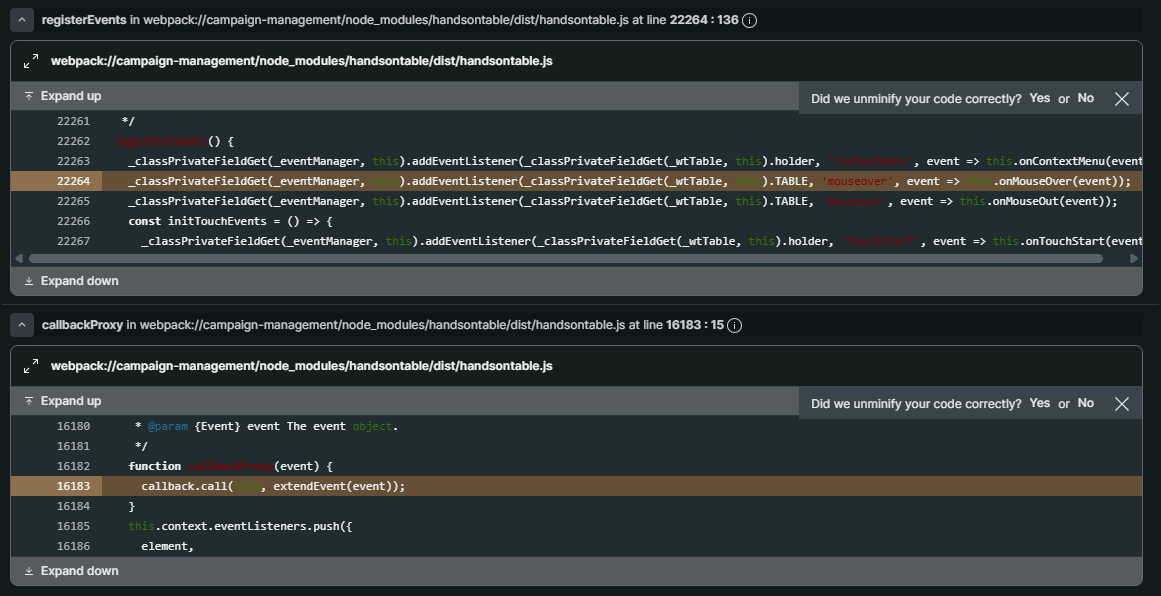Dismiss the unminify prompt in first panel
The image size is (1161, 596).
point(1121,98)
